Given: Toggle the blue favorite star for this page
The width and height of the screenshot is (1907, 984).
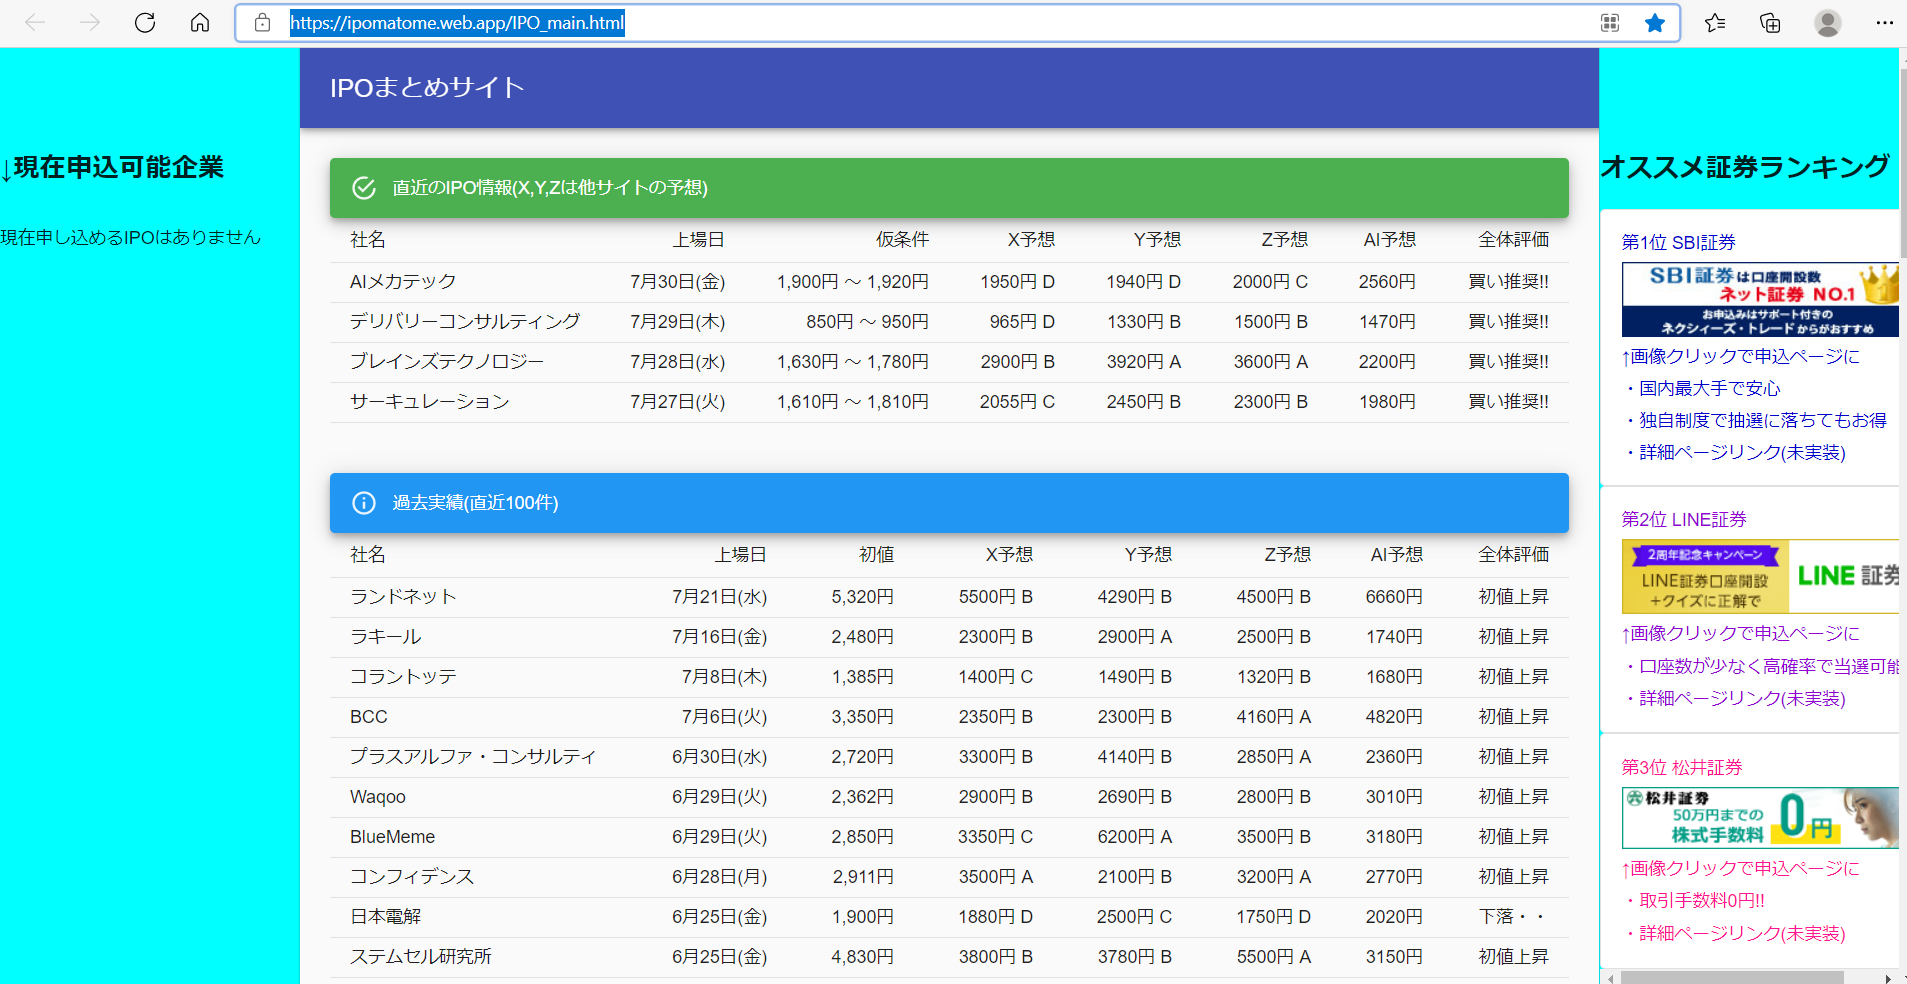Looking at the screenshot, I should (x=1655, y=23).
